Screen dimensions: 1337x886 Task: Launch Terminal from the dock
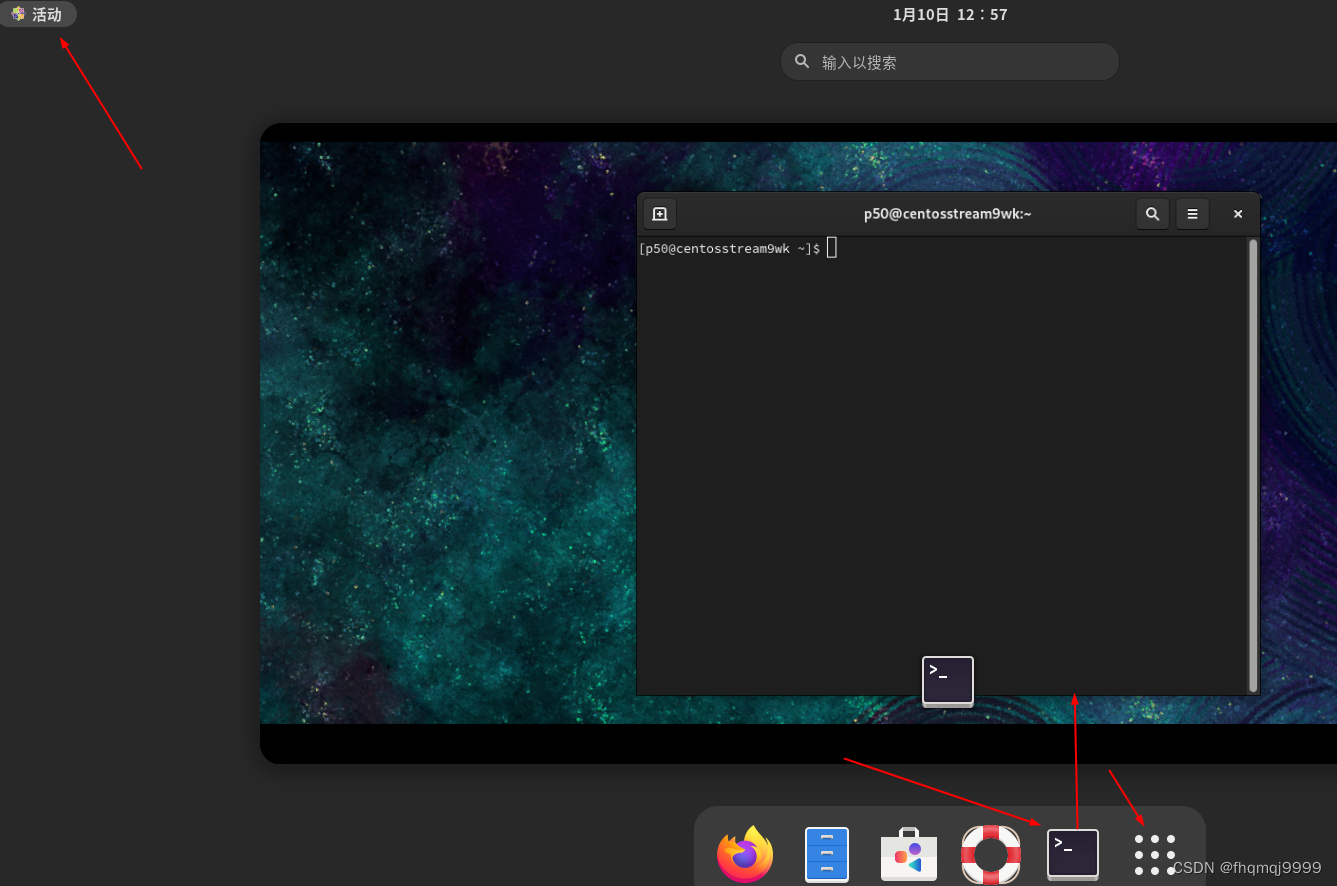(x=1072, y=853)
